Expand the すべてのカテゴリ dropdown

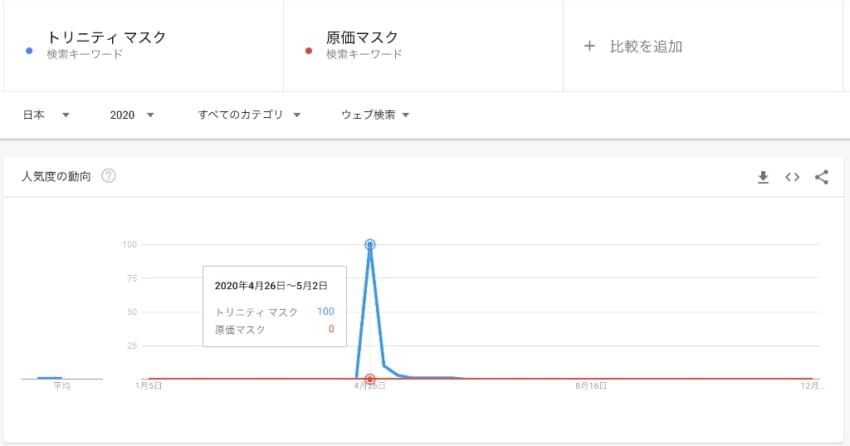pos(249,115)
